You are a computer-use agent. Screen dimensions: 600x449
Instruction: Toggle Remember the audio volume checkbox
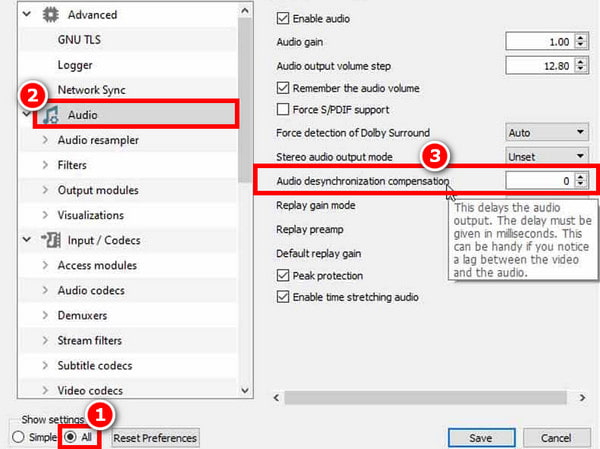[x=283, y=88]
